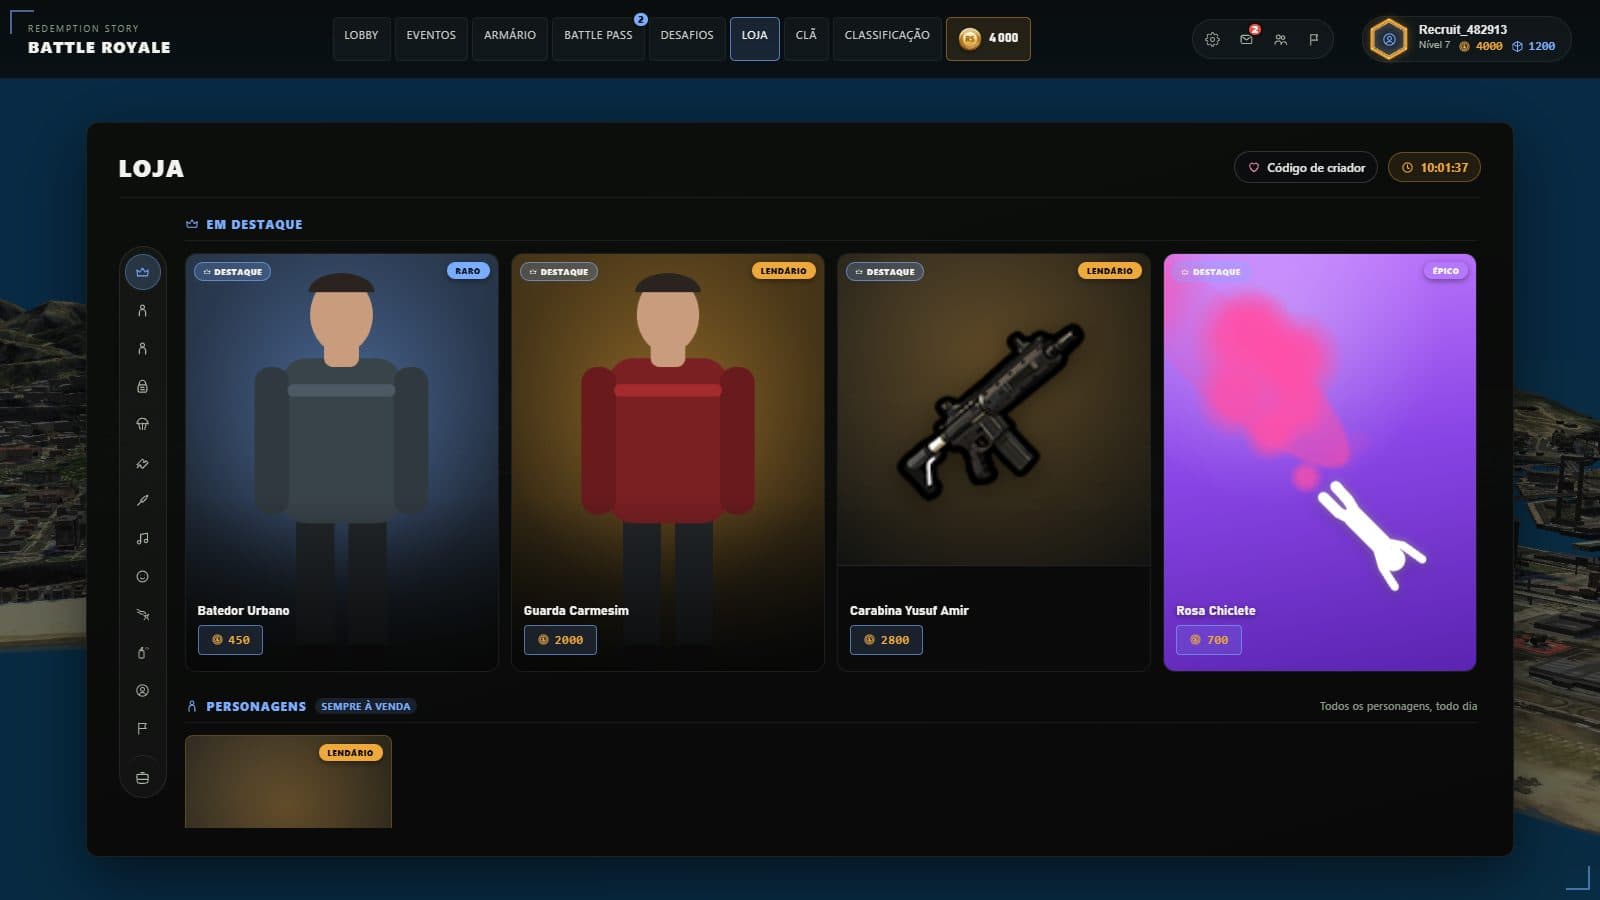Open the emoji smiley category in sidebar
1600x900 pixels.
click(142, 576)
